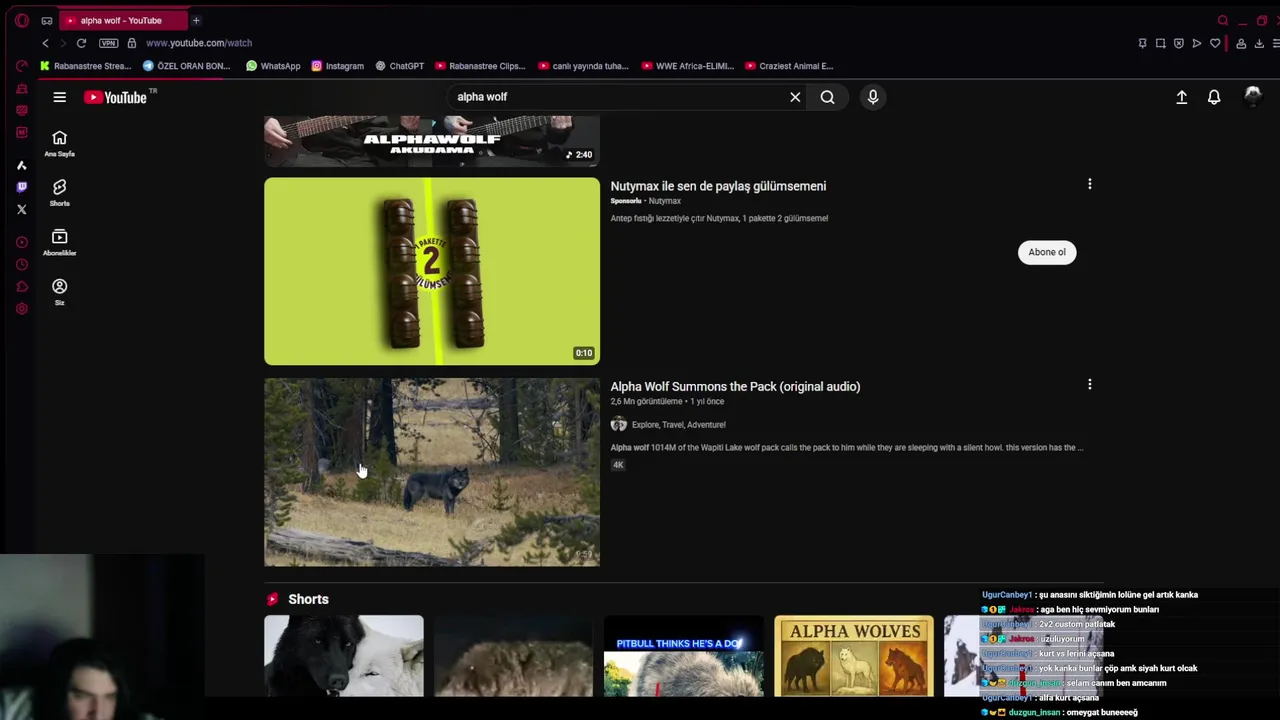This screenshot has height=720, width=1280.
Task: Open 'canlı yayında tuha...' bookmark
Action: 583,66
